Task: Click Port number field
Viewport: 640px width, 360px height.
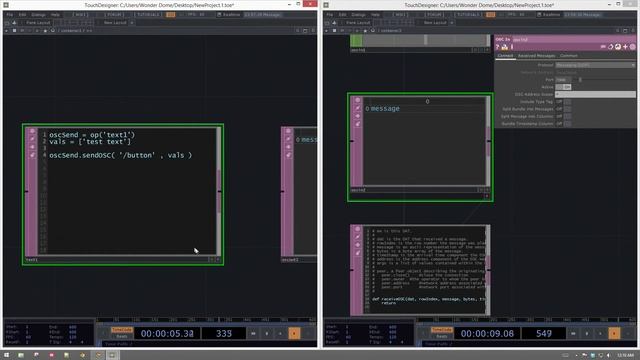Action: click(x=564, y=80)
